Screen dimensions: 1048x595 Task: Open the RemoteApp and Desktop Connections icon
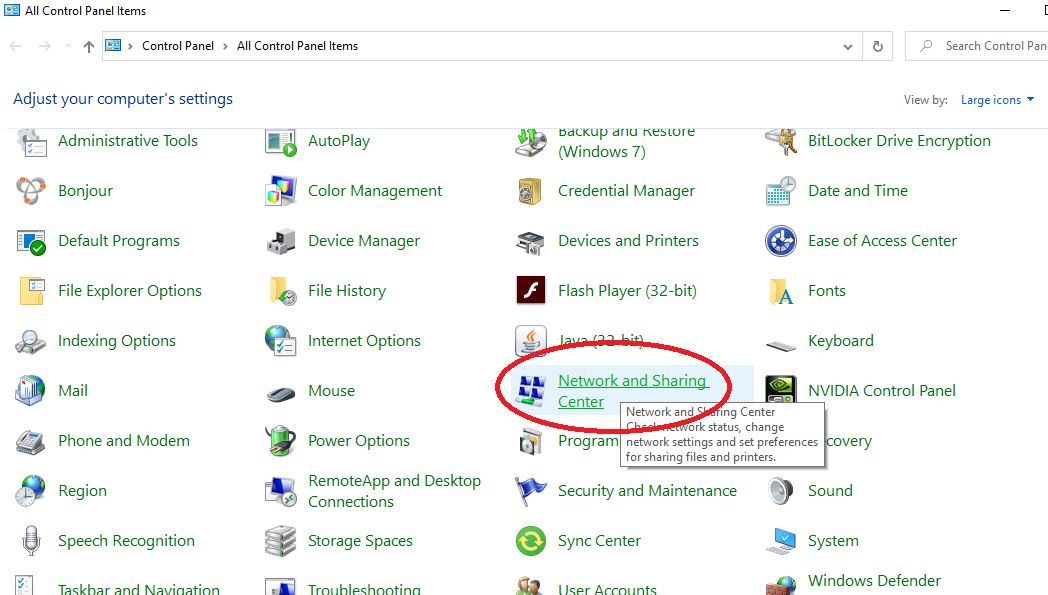point(281,491)
